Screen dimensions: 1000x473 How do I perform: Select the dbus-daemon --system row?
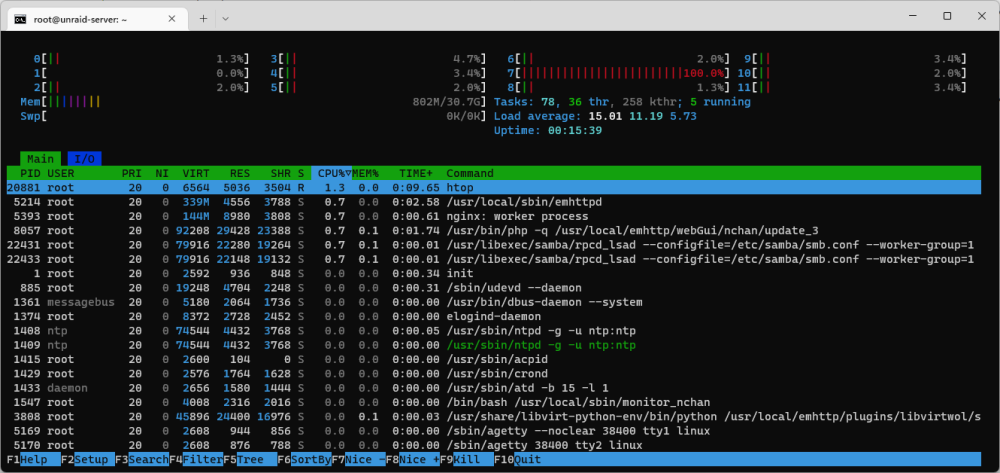(x=494, y=302)
